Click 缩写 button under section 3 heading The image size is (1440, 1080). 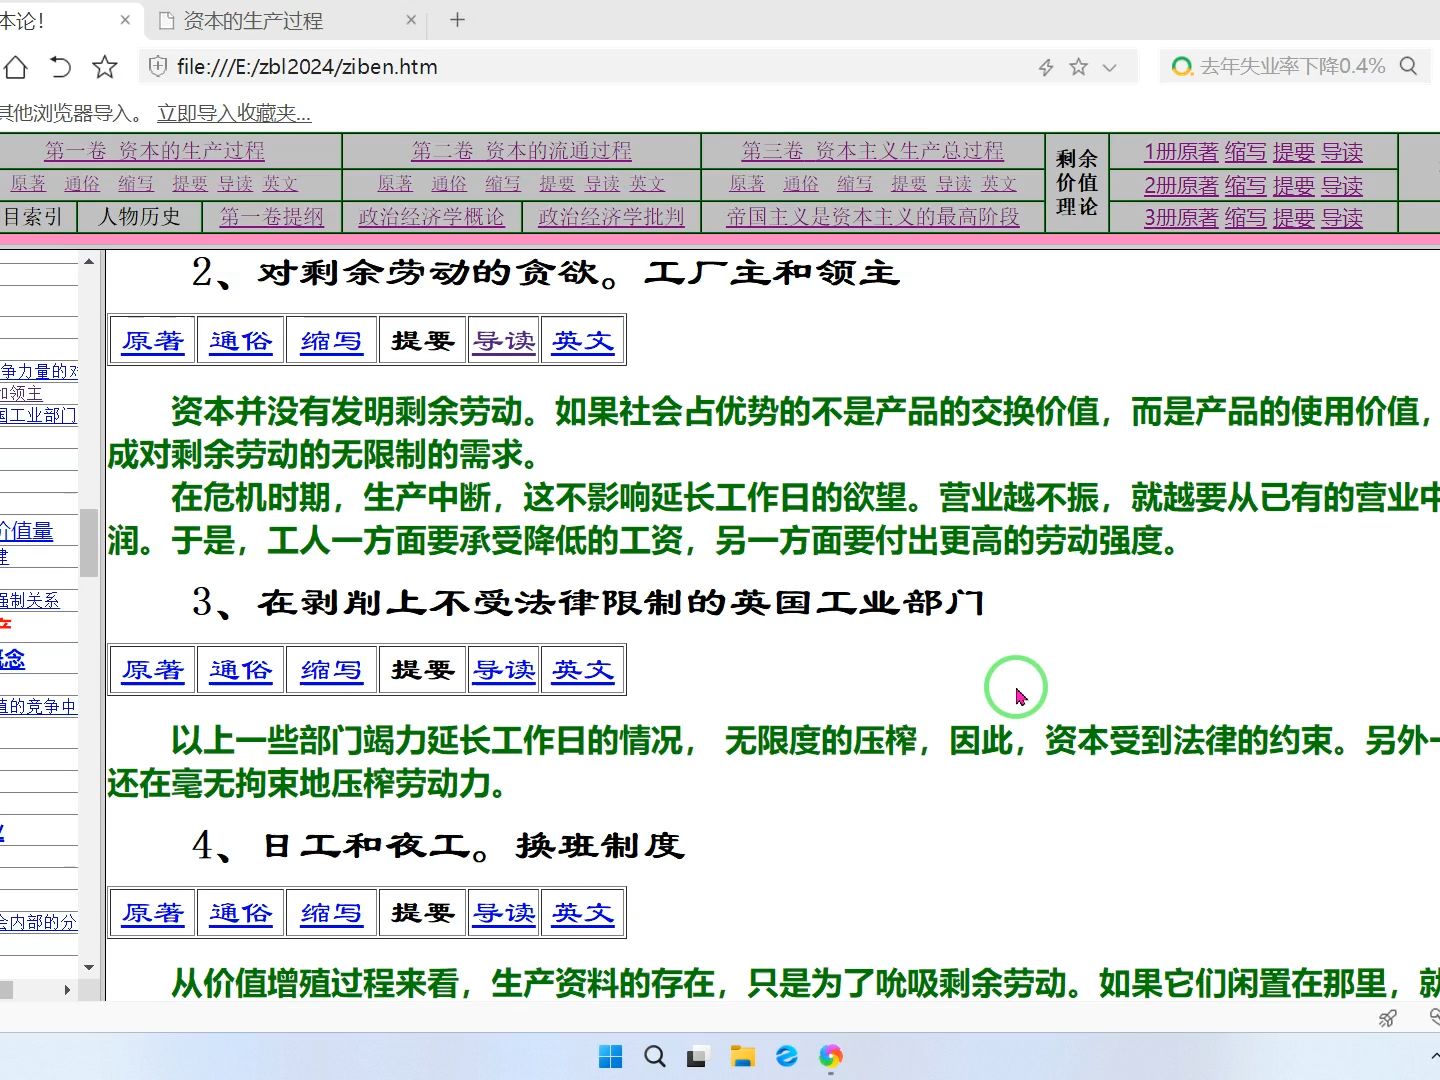331,670
